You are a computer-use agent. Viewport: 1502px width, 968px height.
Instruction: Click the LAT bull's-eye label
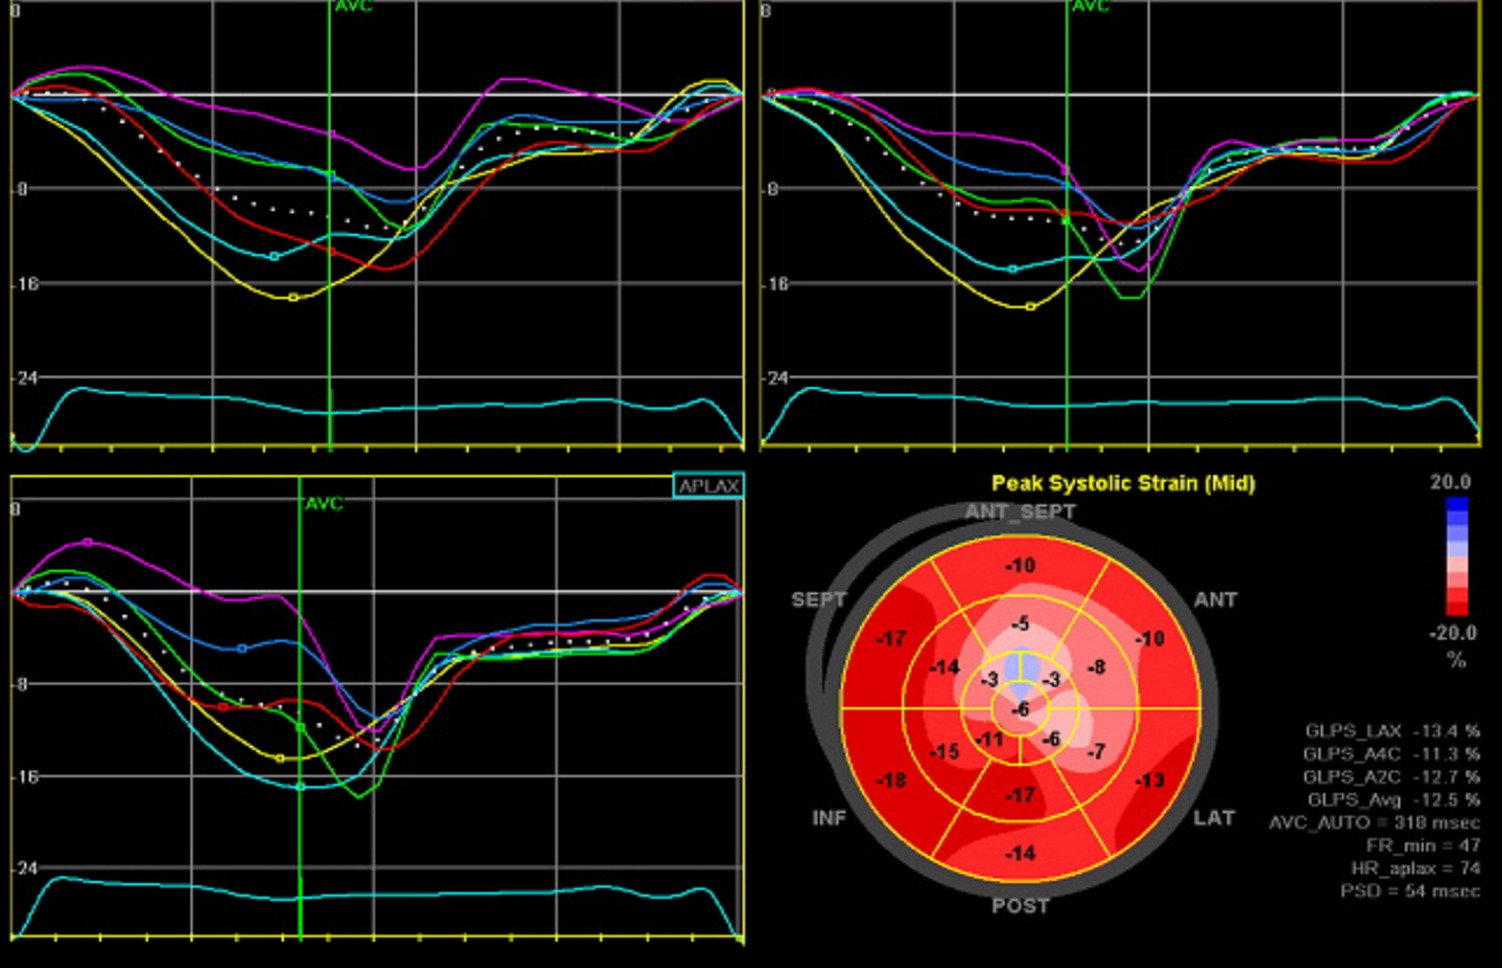pos(1214,818)
